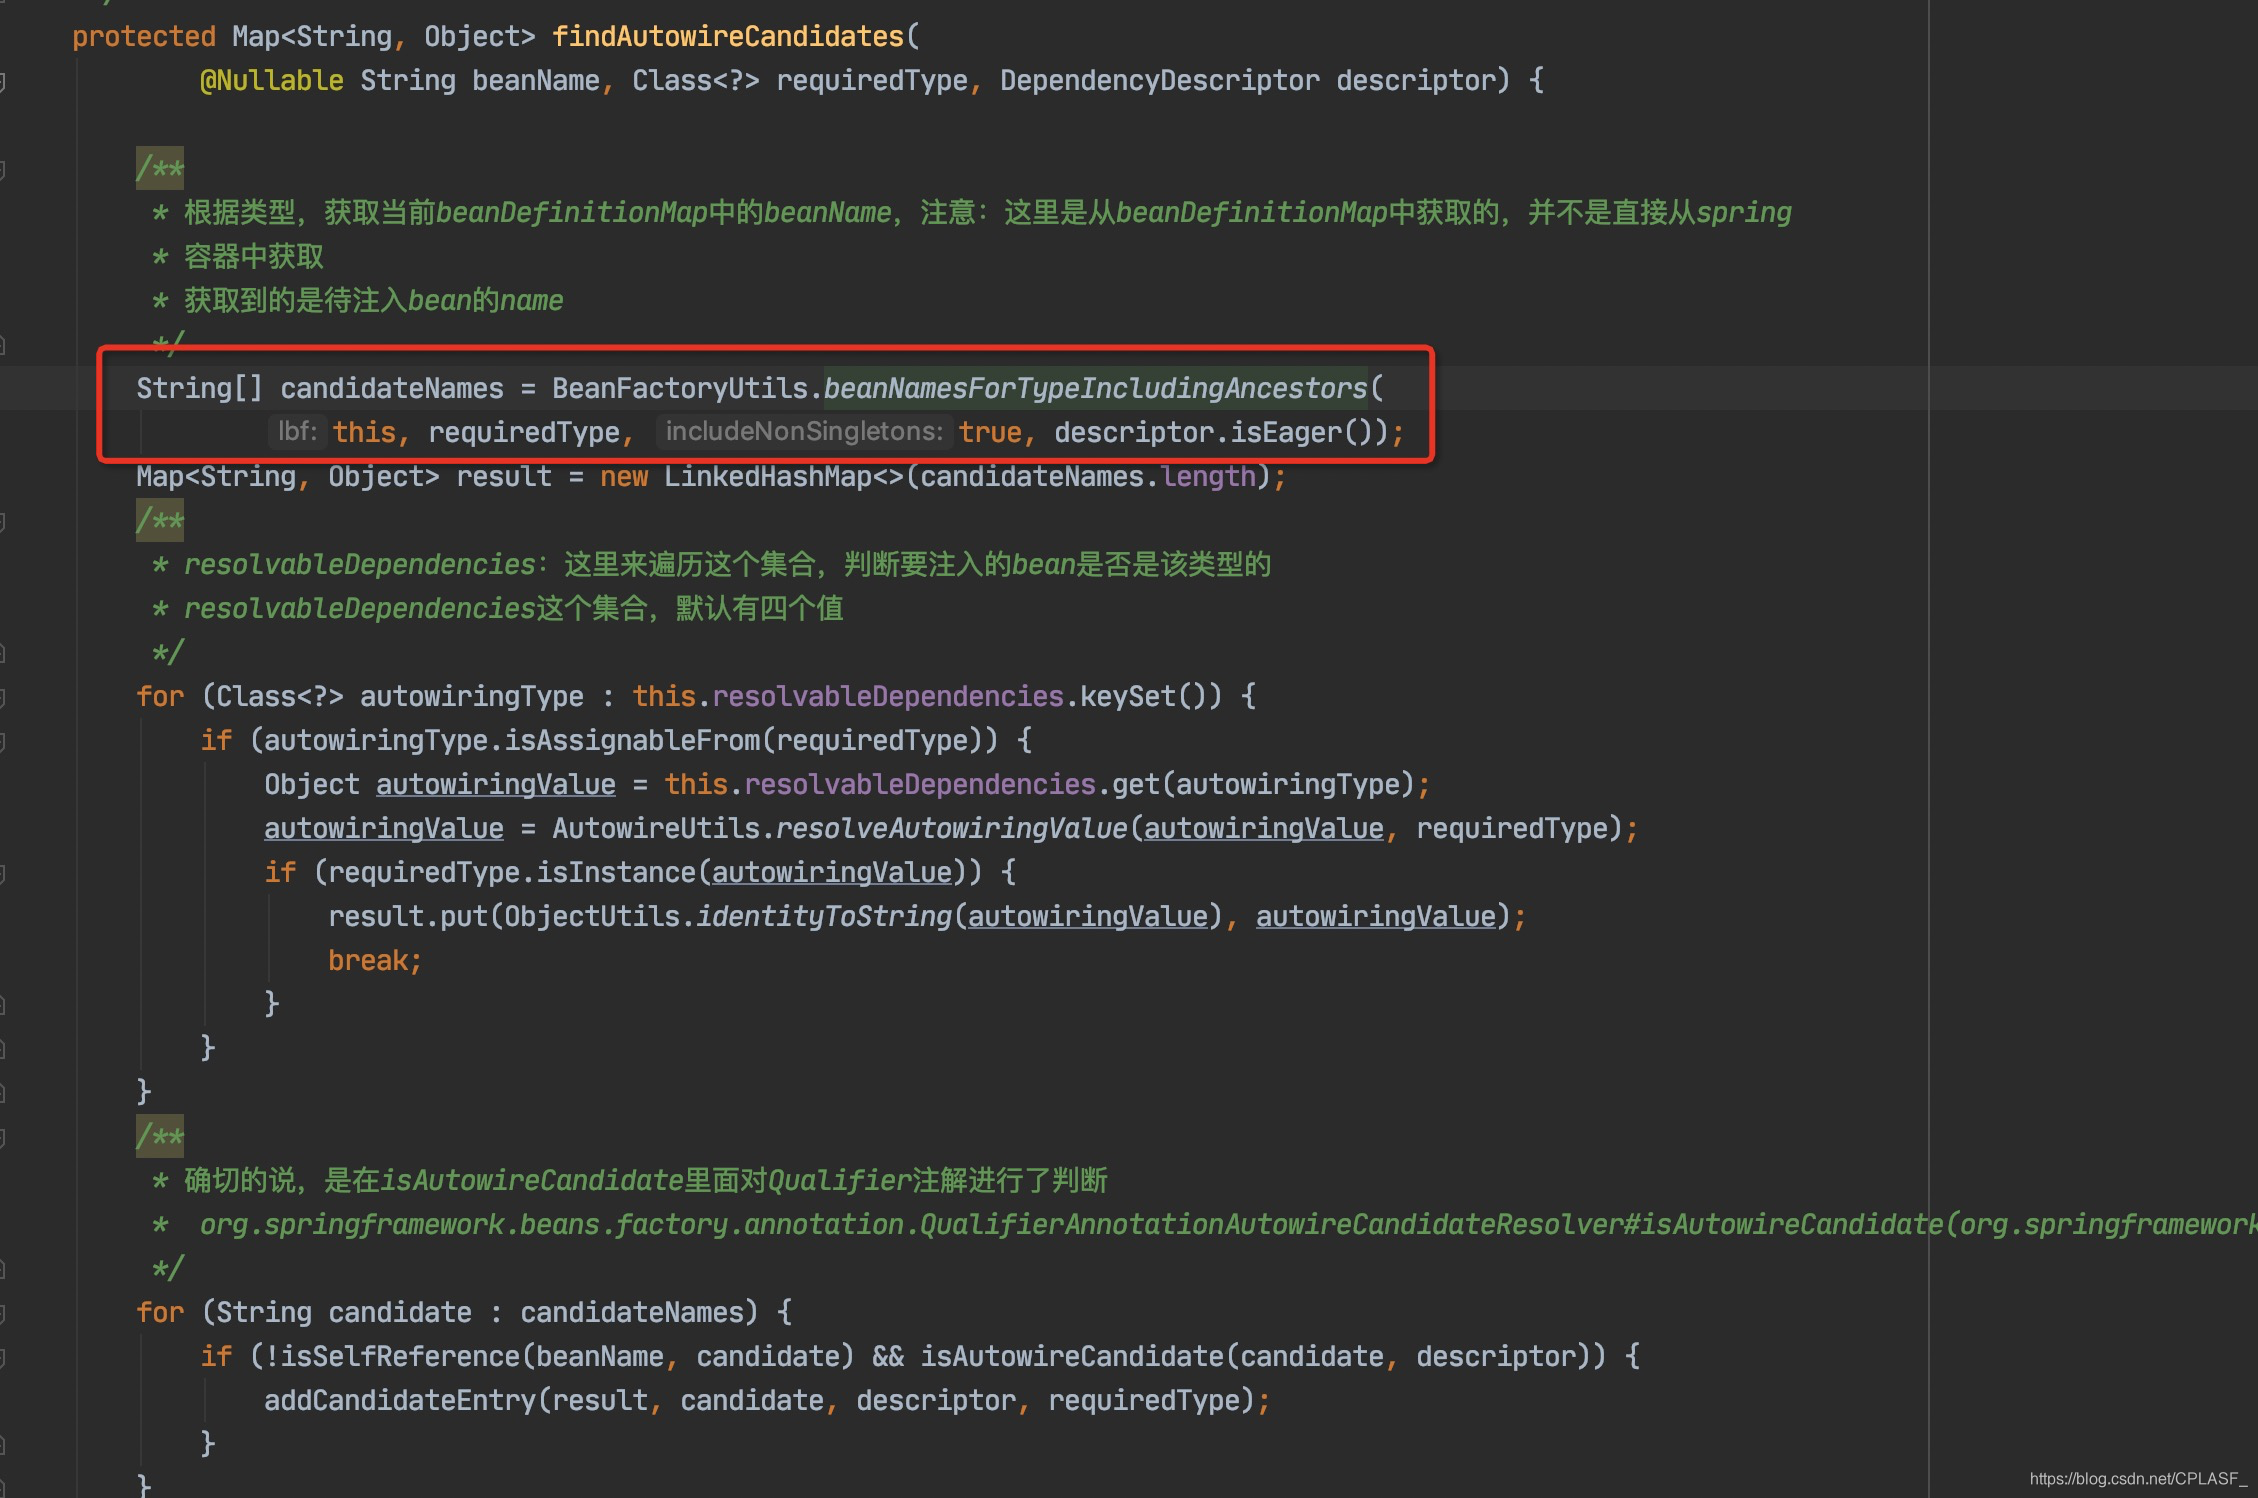Image resolution: width=2258 pixels, height=1498 pixels.
Task: Click the includeNonSingletons: inlay hint
Action: (x=803, y=432)
